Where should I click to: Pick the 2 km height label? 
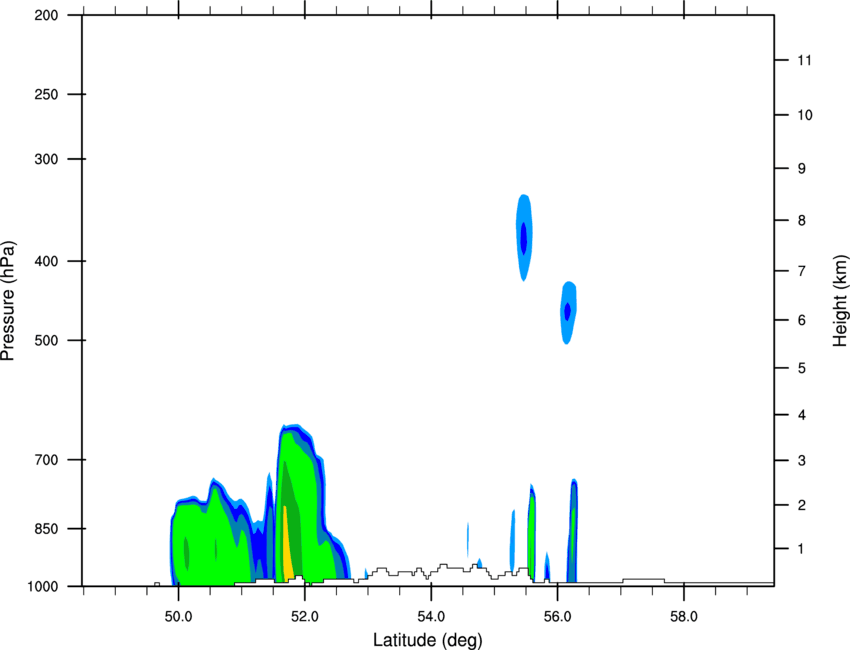click(x=801, y=505)
